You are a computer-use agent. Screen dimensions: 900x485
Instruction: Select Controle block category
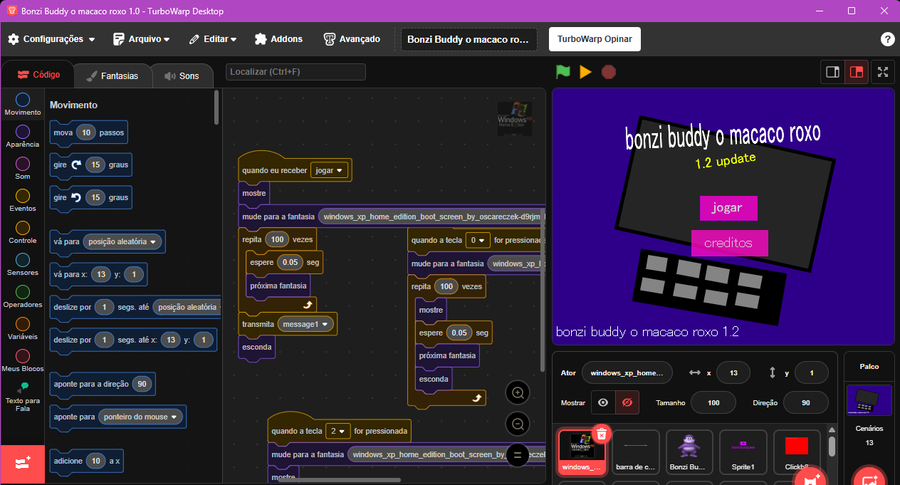22,232
